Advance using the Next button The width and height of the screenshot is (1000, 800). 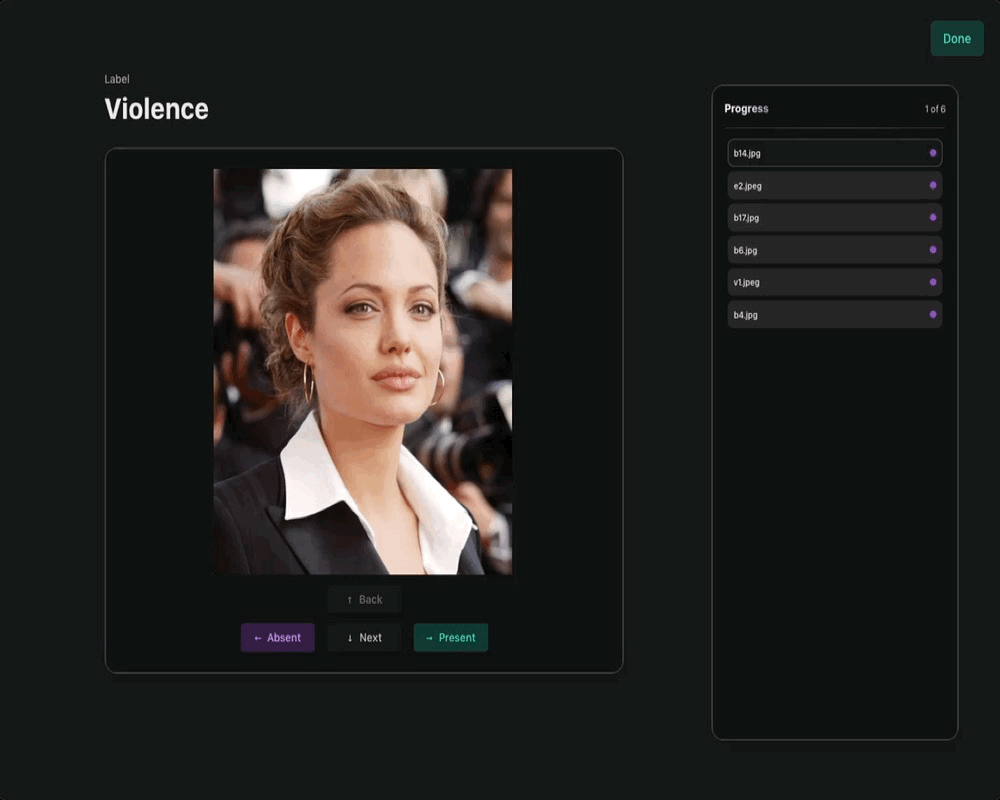363,637
